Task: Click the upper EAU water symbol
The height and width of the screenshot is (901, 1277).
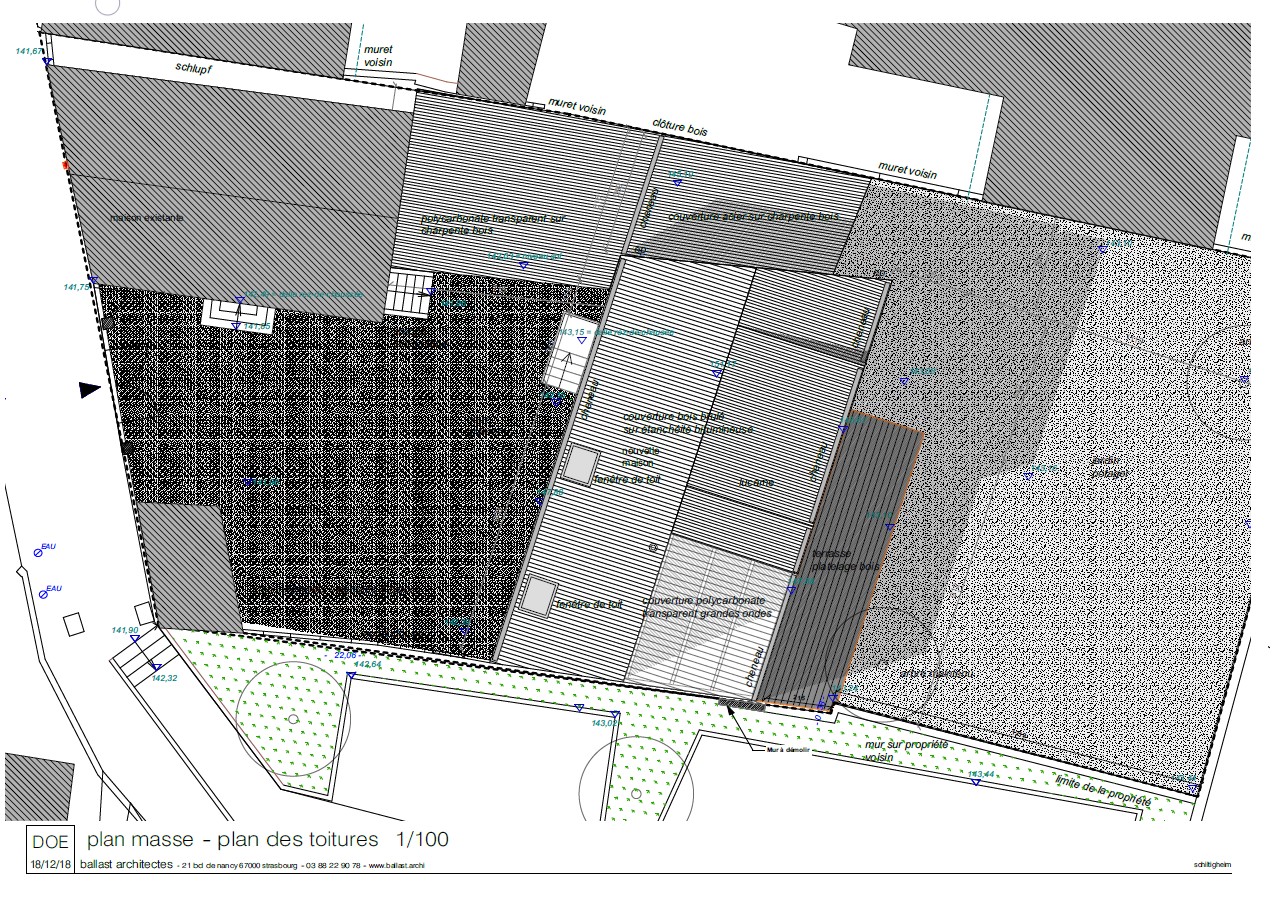Action: (40, 551)
